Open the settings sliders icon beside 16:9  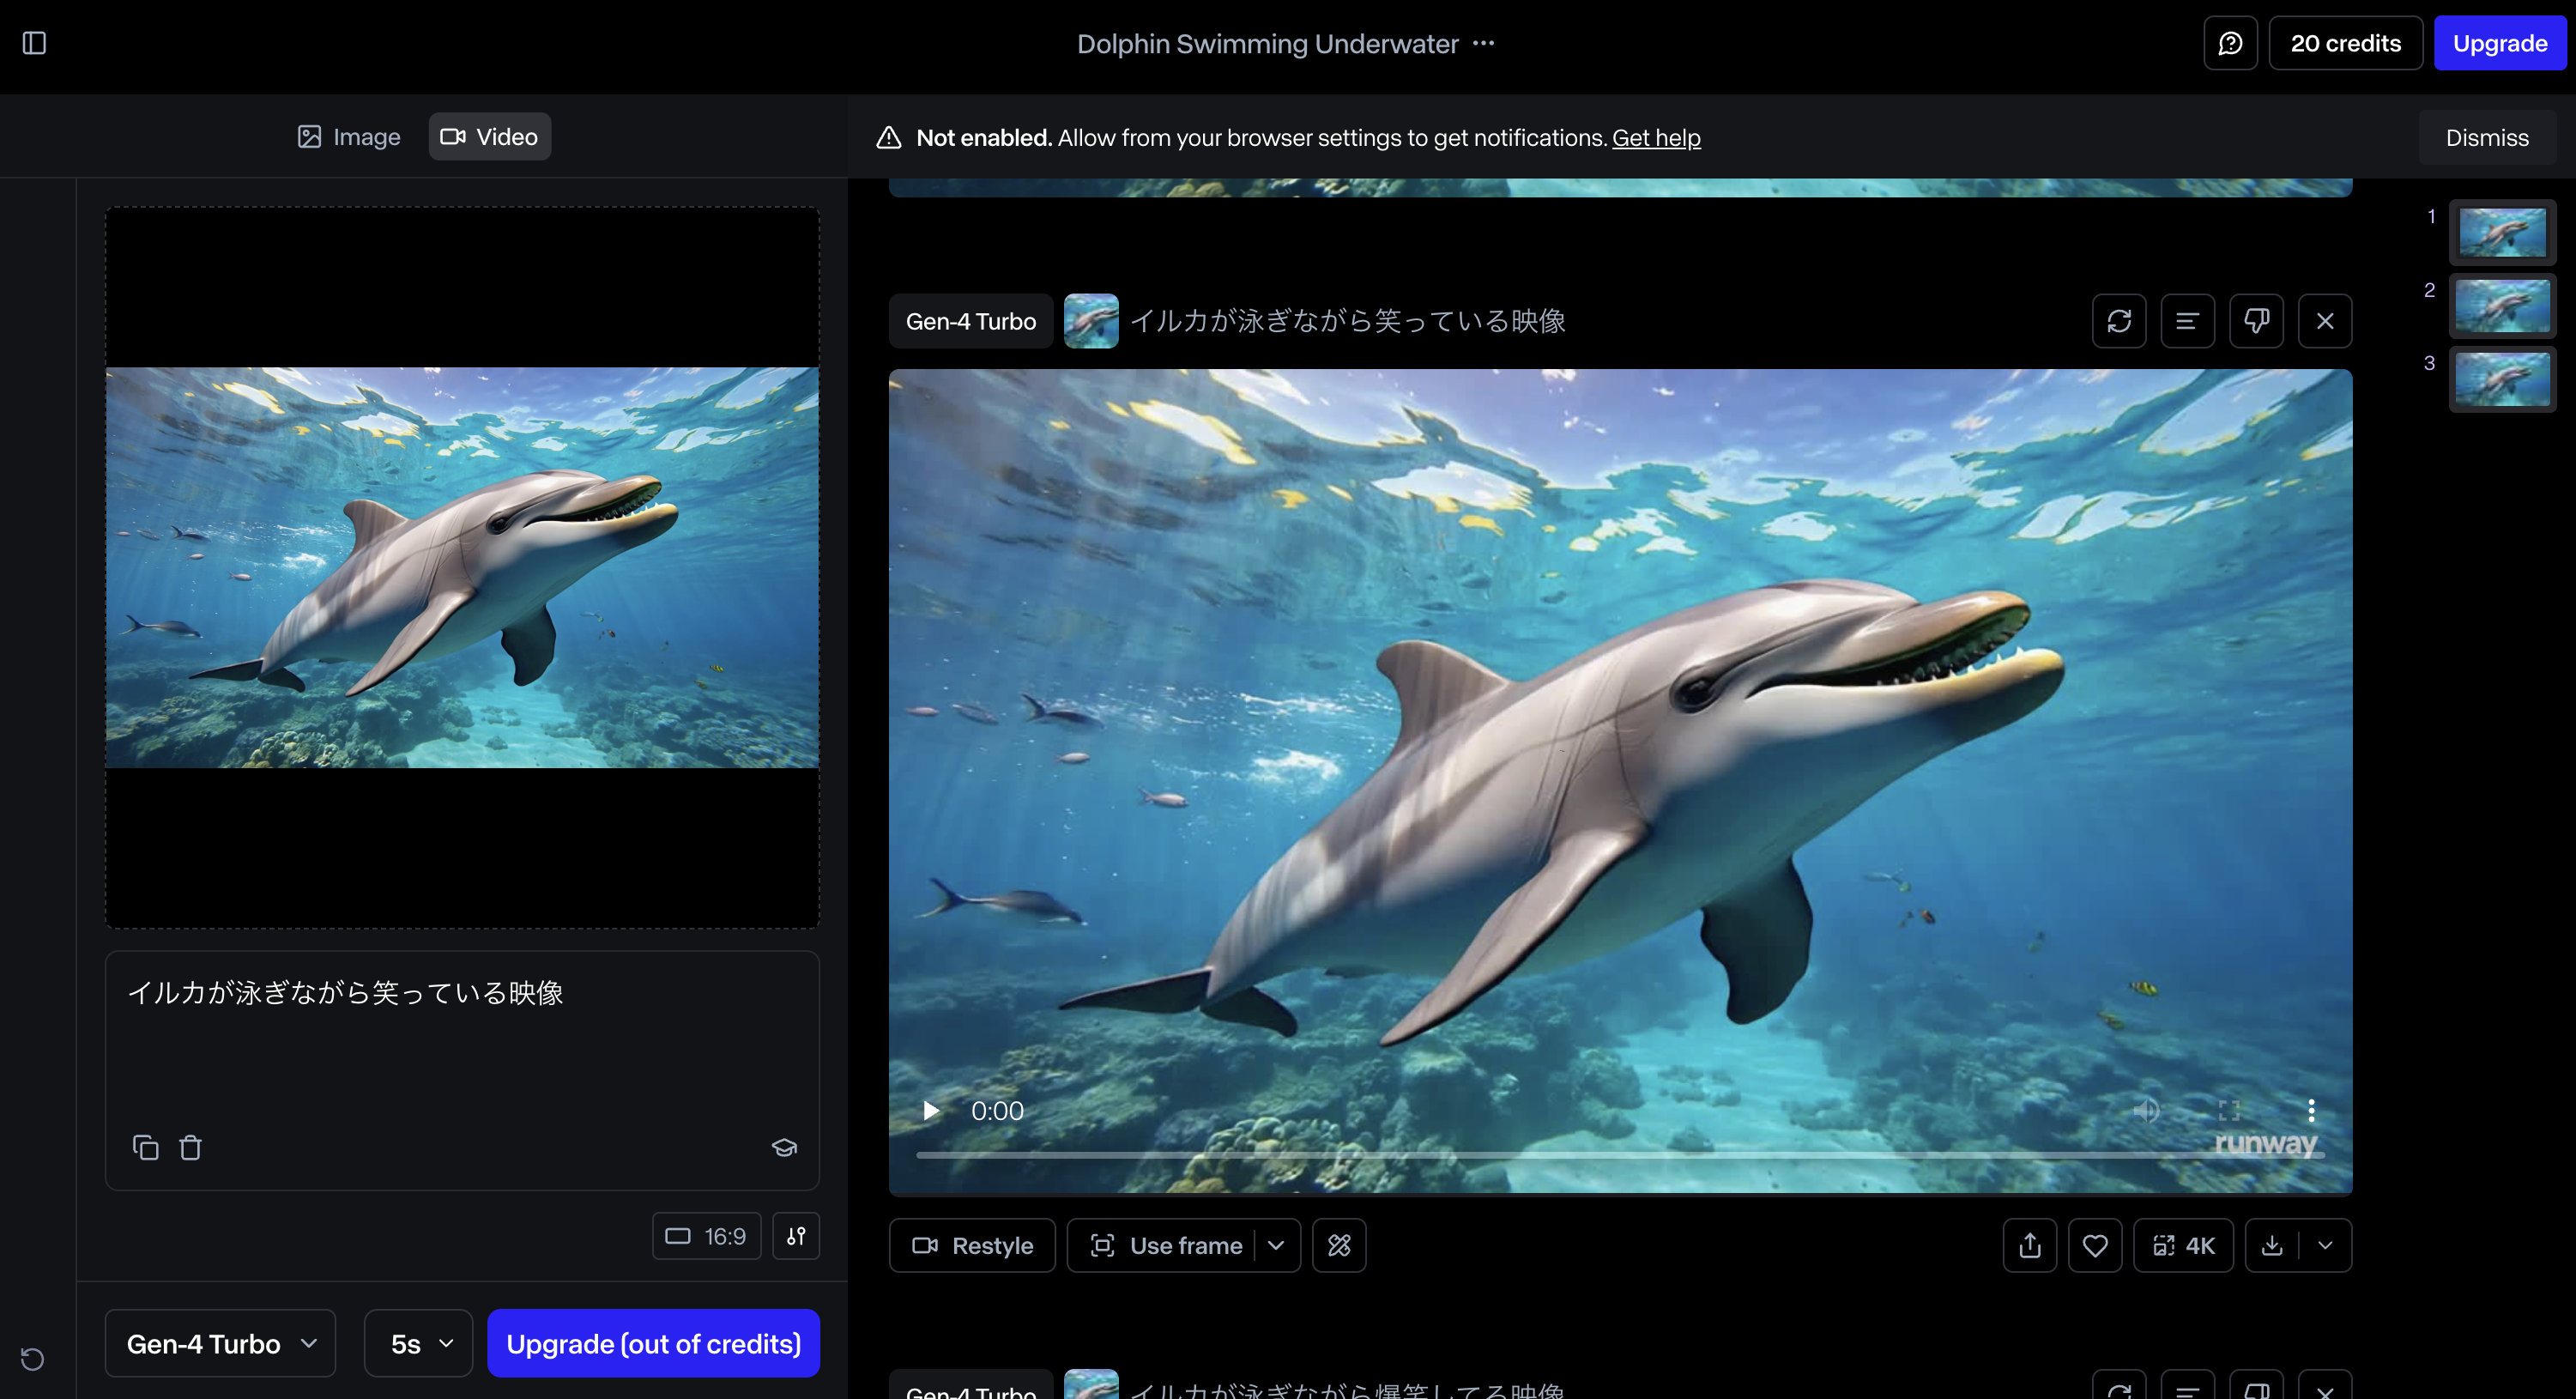tap(796, 1236)
